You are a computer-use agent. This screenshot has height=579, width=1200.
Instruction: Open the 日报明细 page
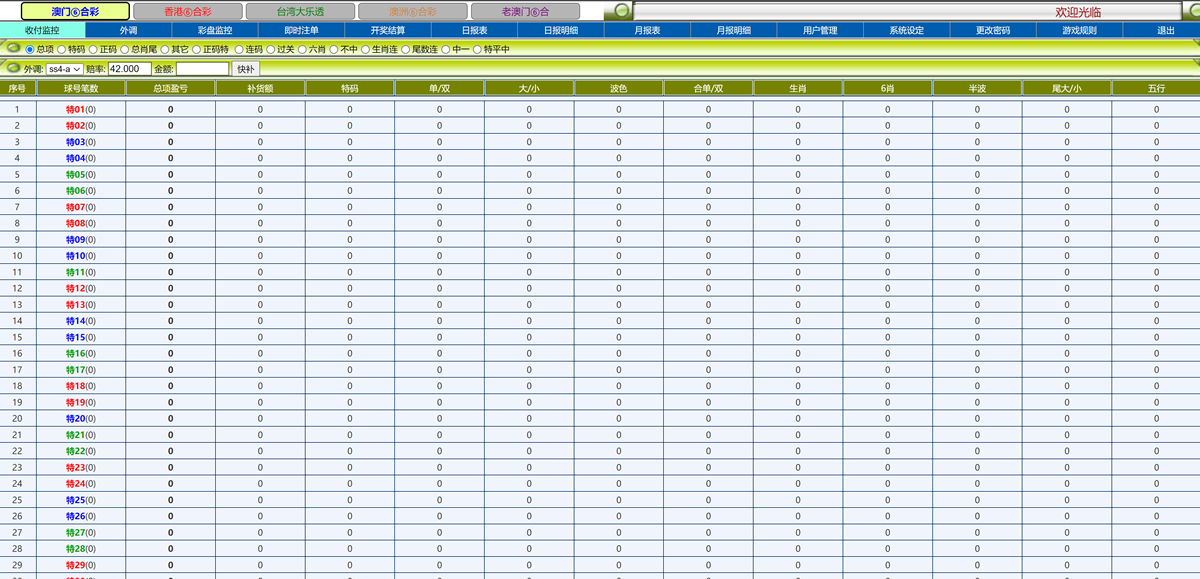point(561,30)
